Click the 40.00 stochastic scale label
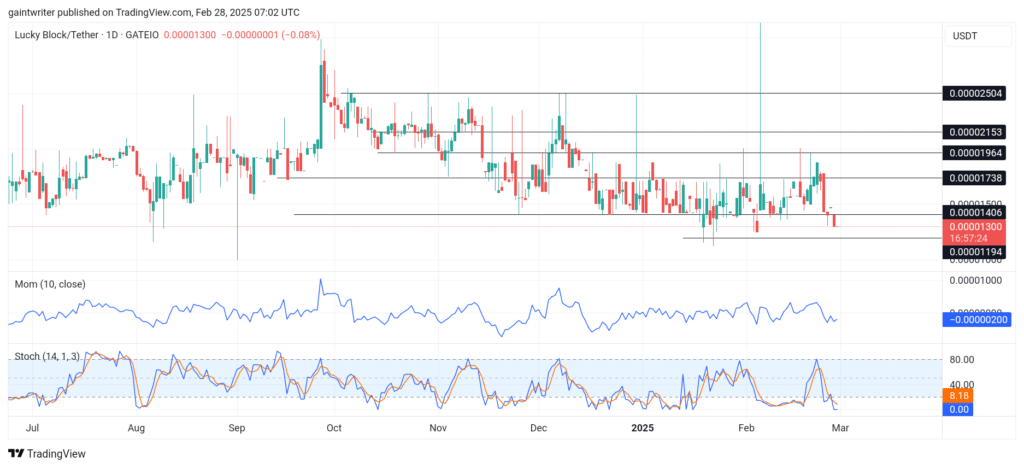This screenshot has height=468, width=1024. (x=962, y=384)
